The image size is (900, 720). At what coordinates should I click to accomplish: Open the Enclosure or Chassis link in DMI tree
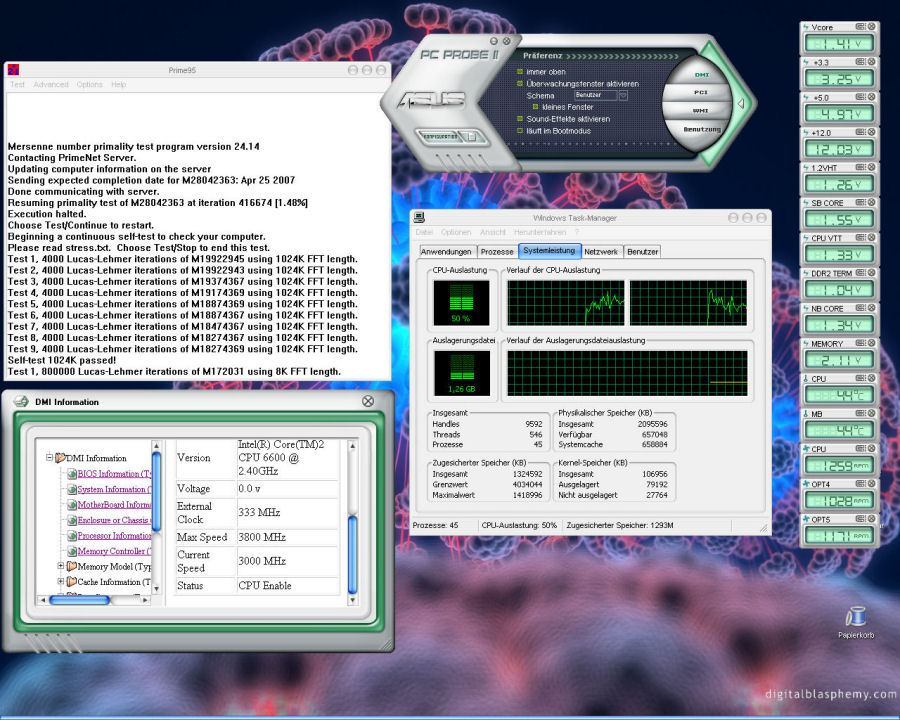[114, 520]
